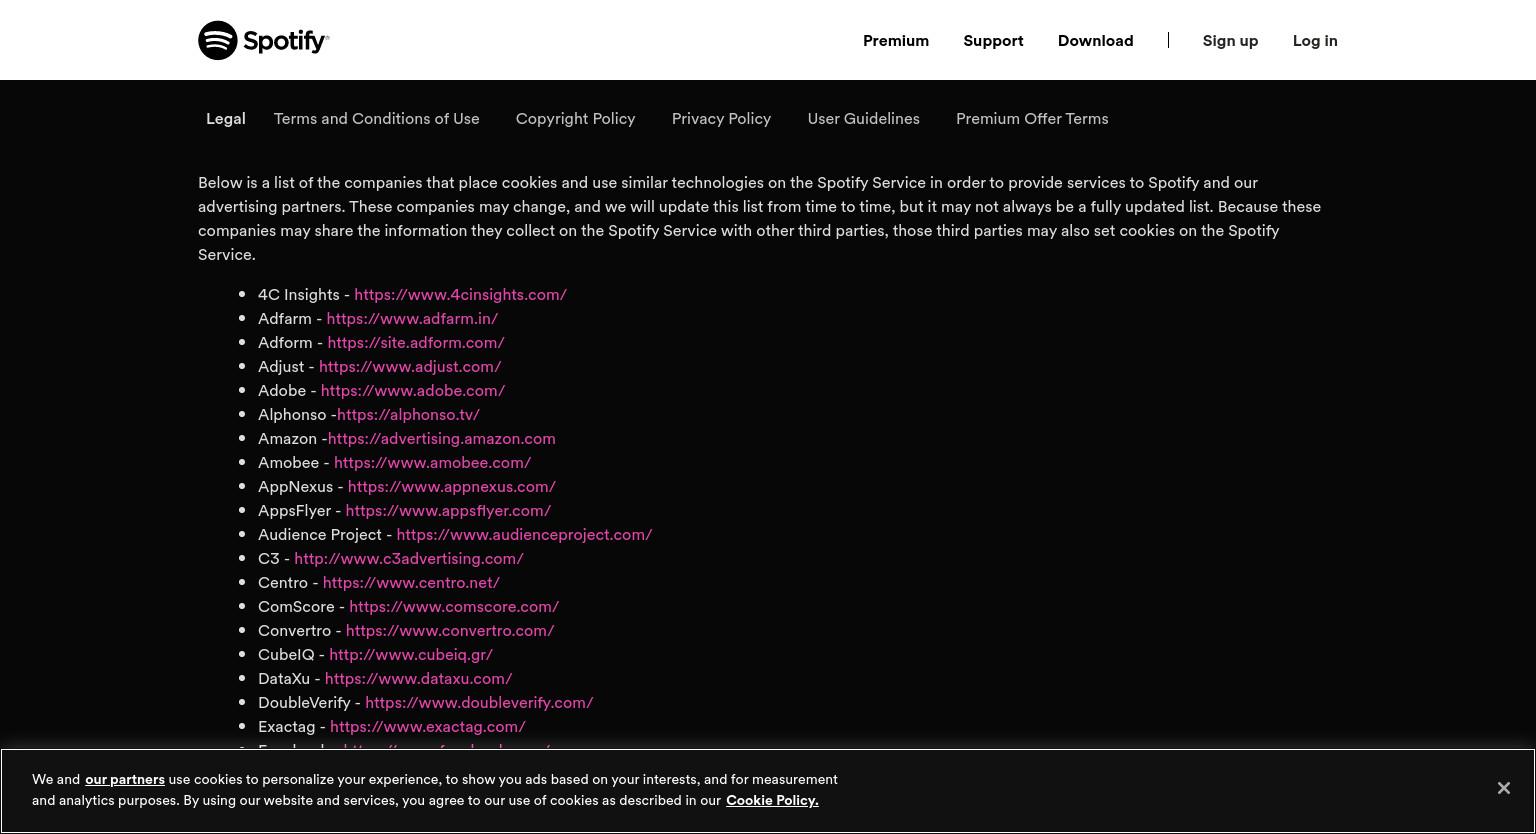Image resolution: width=1536 pixels, height=834 pixels.
Task: Follow the c3advertising.com link
Action: click(x=409, y=558)
